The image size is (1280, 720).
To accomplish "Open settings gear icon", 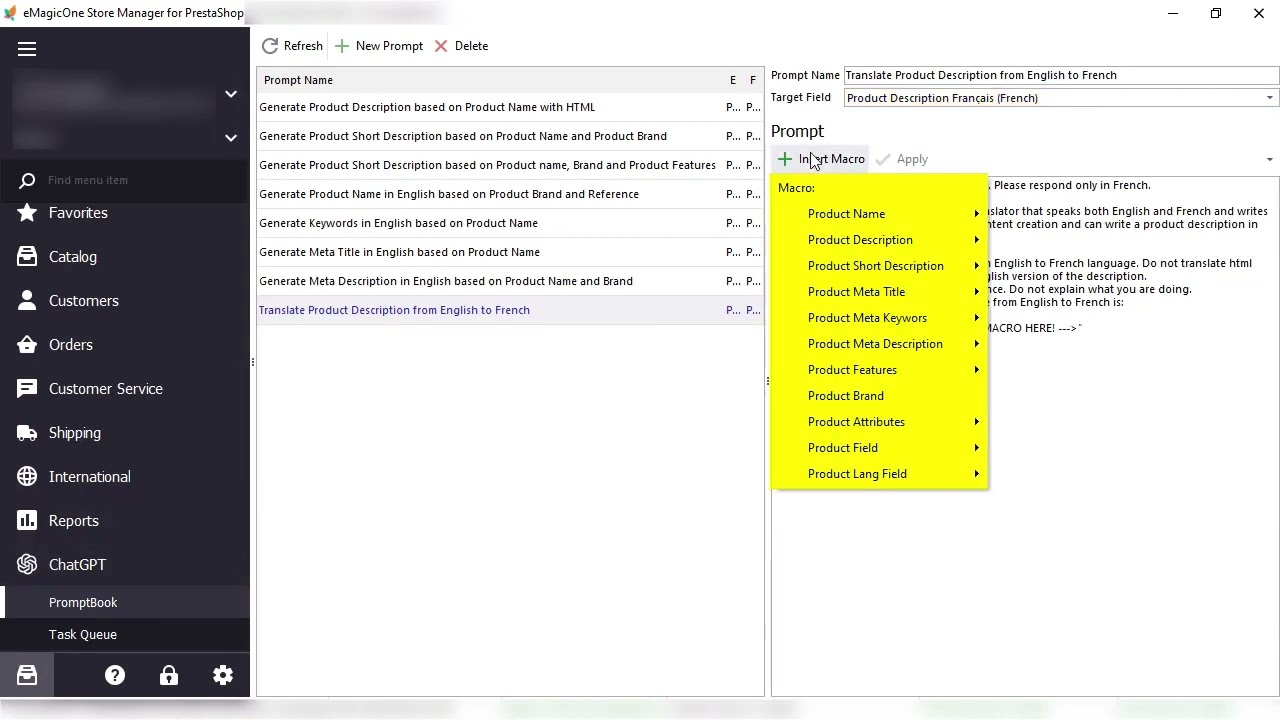I will 223,676.
